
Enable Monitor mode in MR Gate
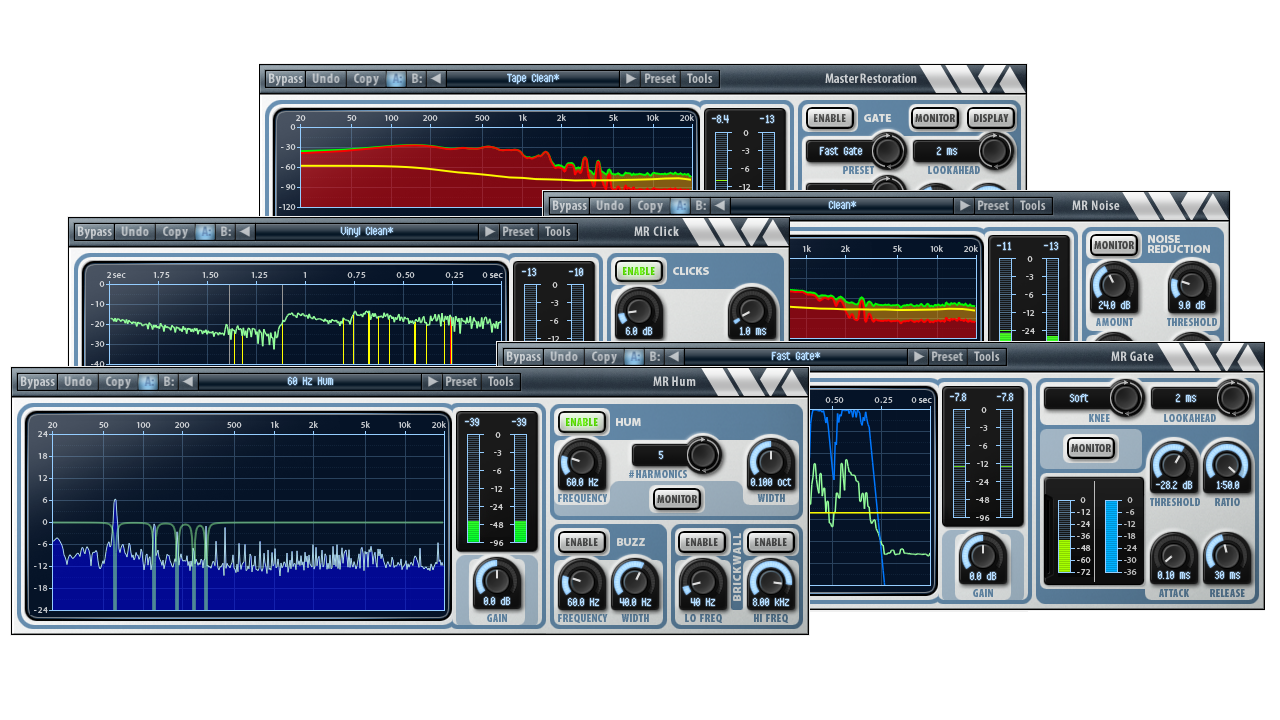(1090, 449)
